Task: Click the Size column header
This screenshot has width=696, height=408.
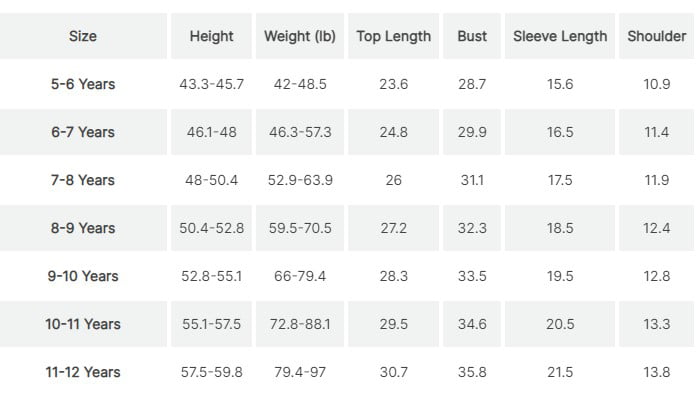Action: [x=83, y=36]
